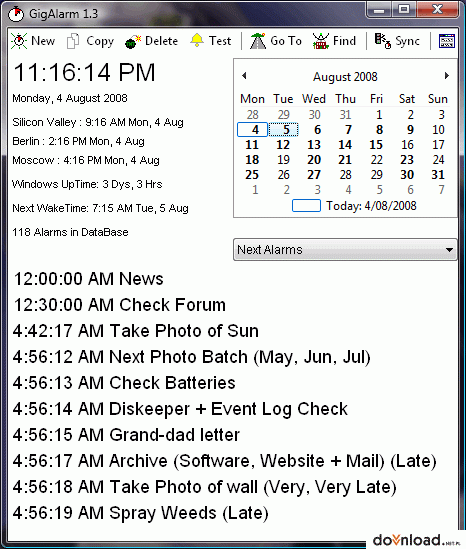Click the GigAlarm clock icon in title bar
The width and height of the screenshot is (466, 549).
[16, 14]
